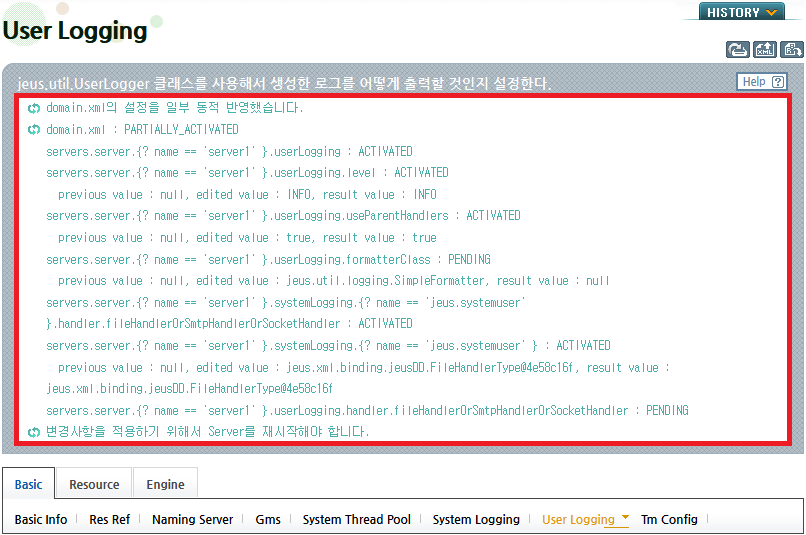Switch to the Engine tab
806x535 pixels.
[165, 484]
